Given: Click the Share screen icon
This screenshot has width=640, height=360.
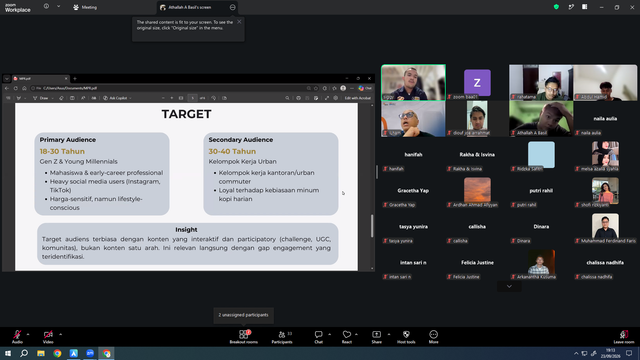Looking at the screenshot, I should [x=376, y=337].
